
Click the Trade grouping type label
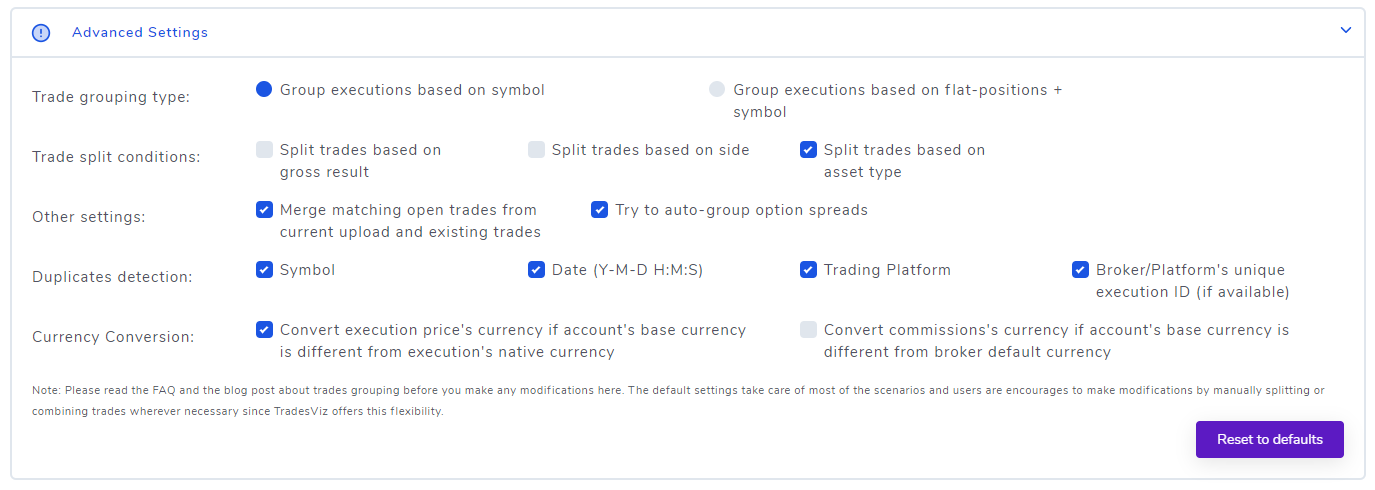(x=111, y=97)
